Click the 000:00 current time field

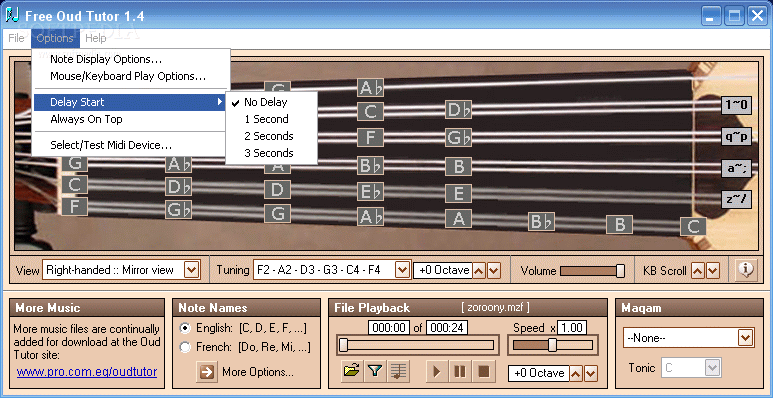pyautogui.click(x=389, y=327)
